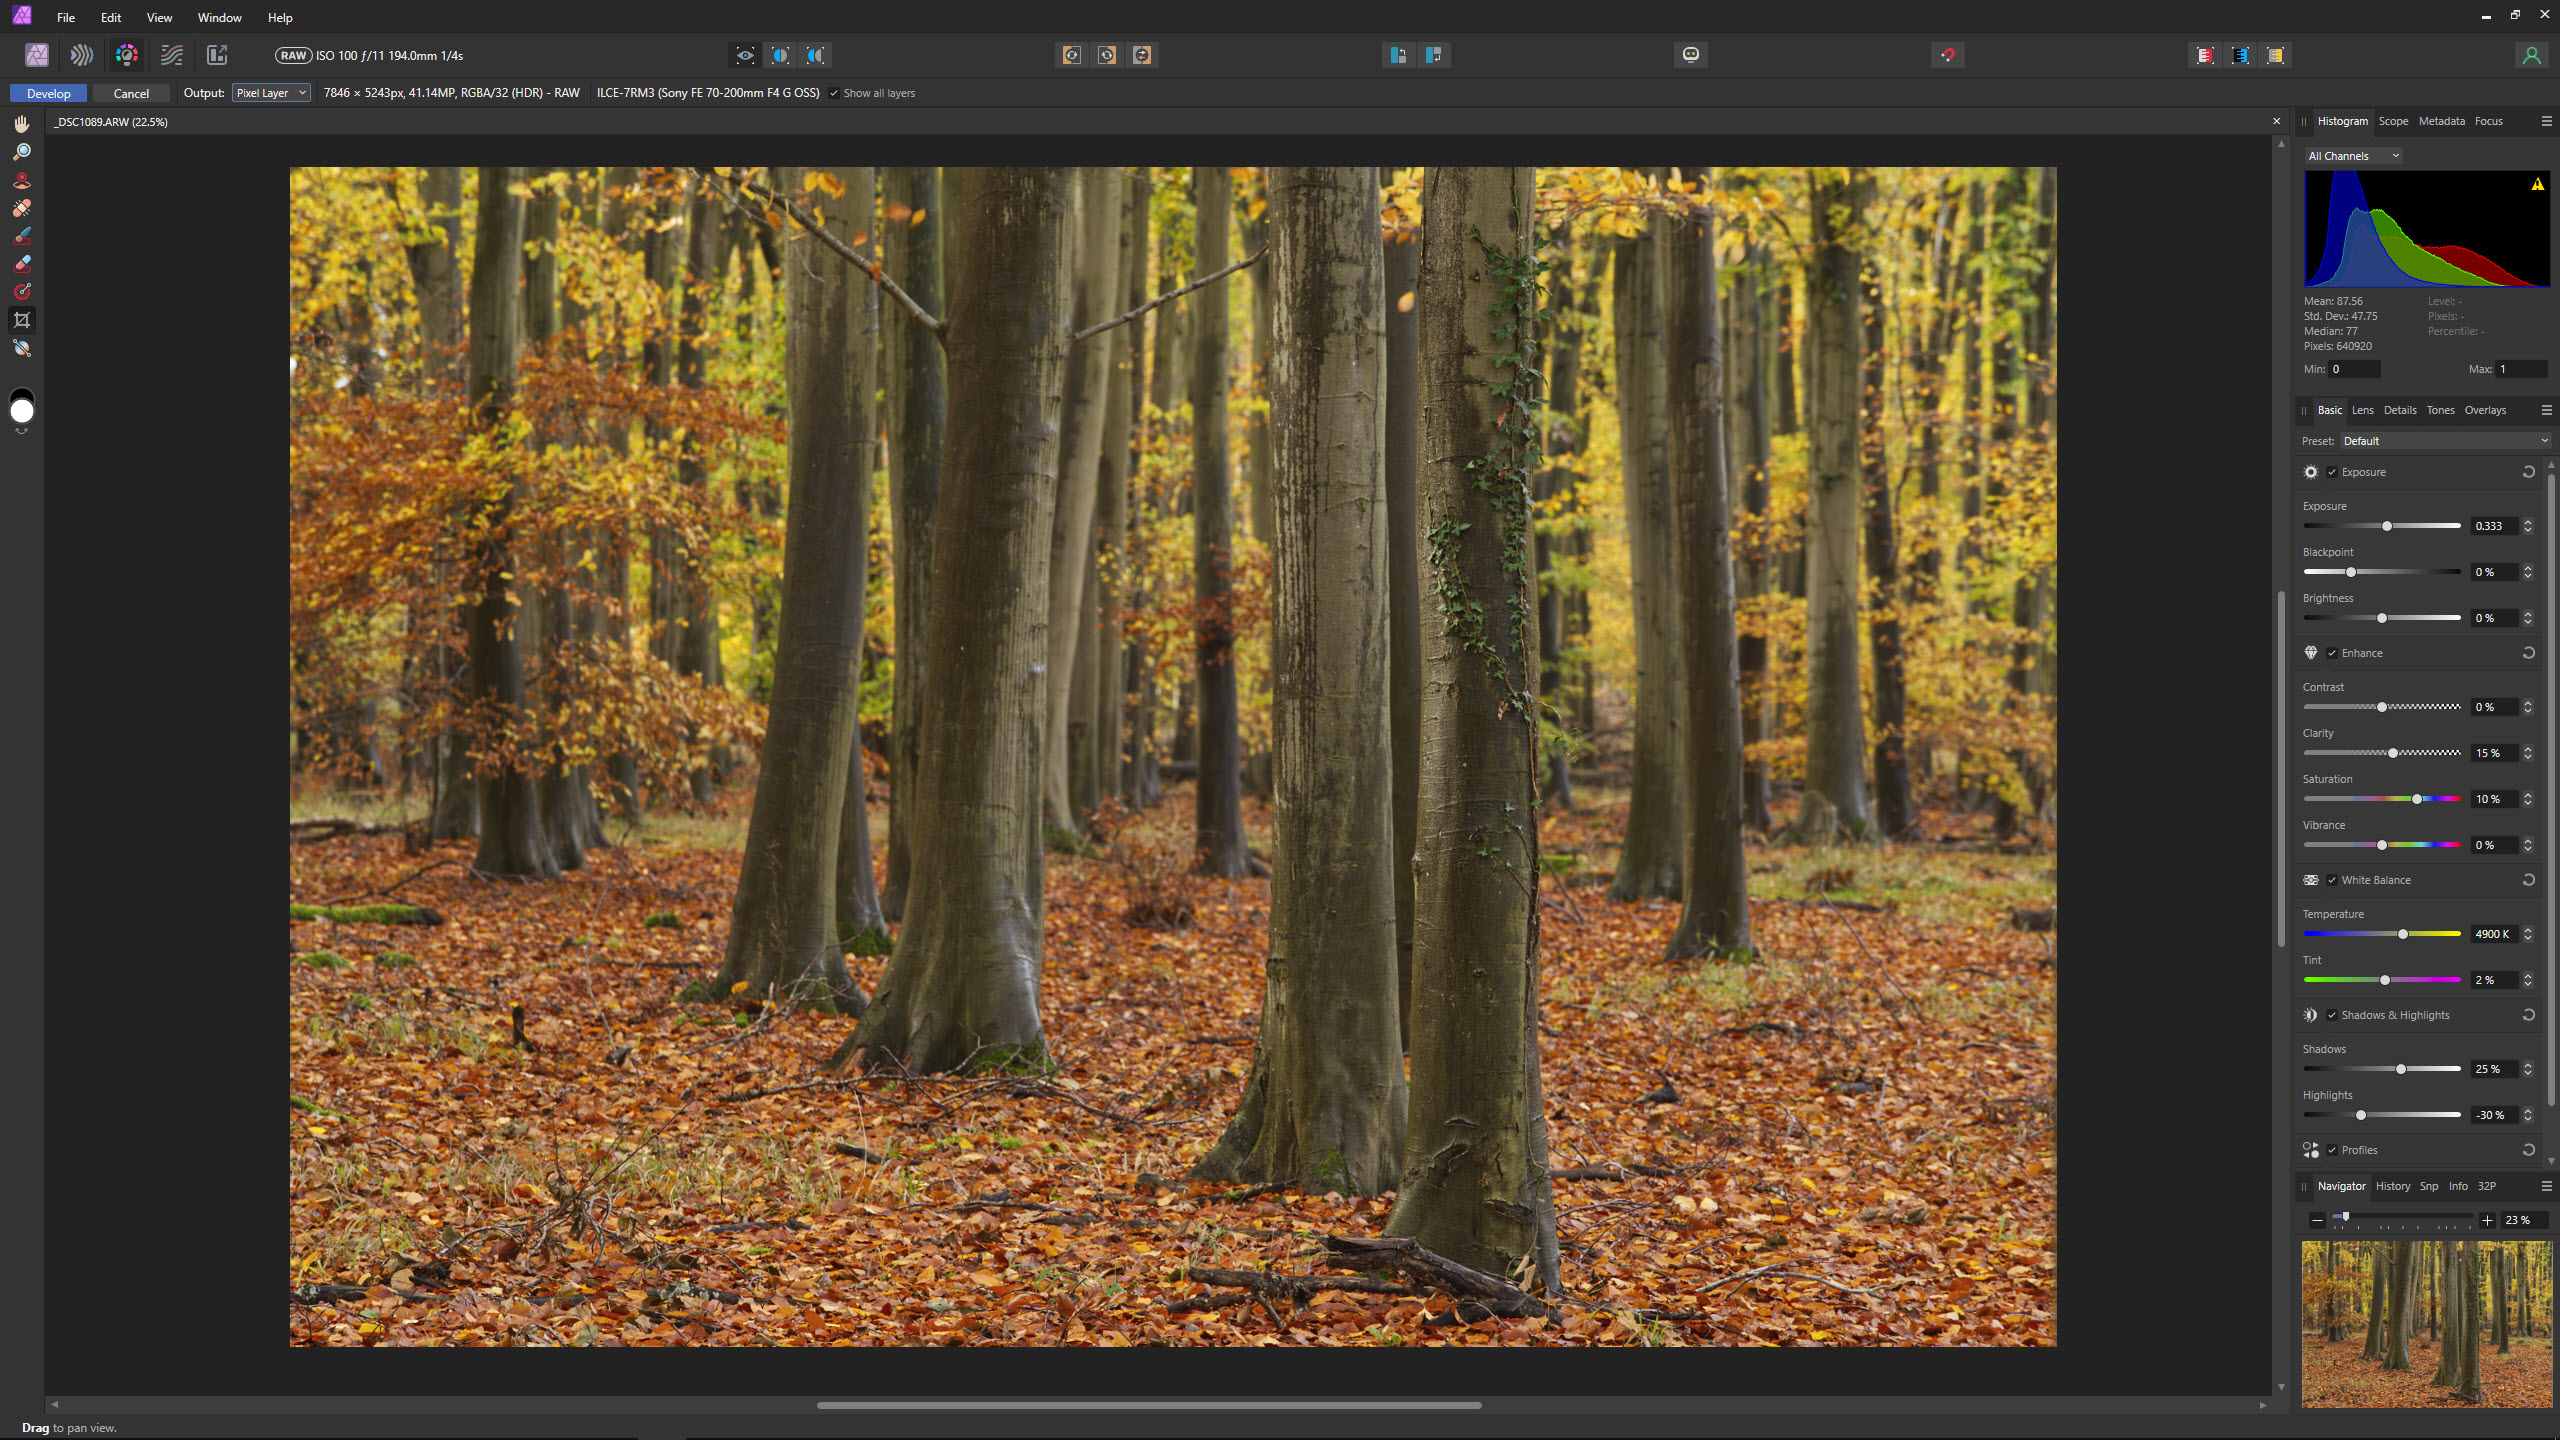Click the Cancel button

tap(131, 93)
